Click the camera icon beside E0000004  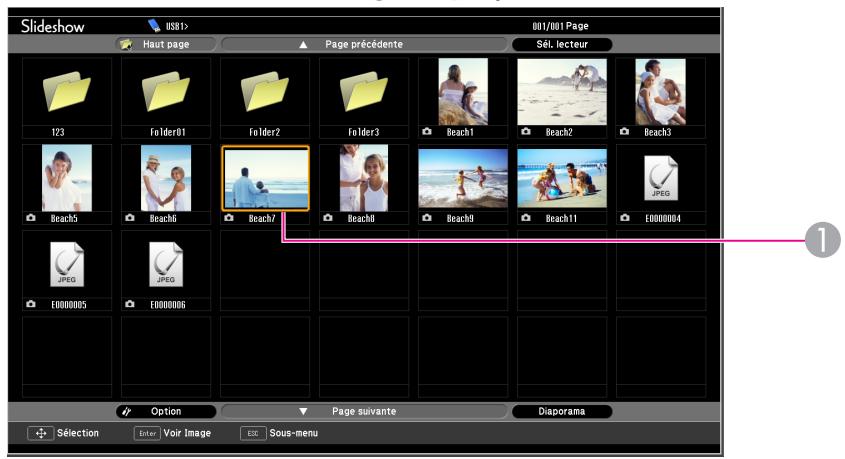[x=625, y=217]
